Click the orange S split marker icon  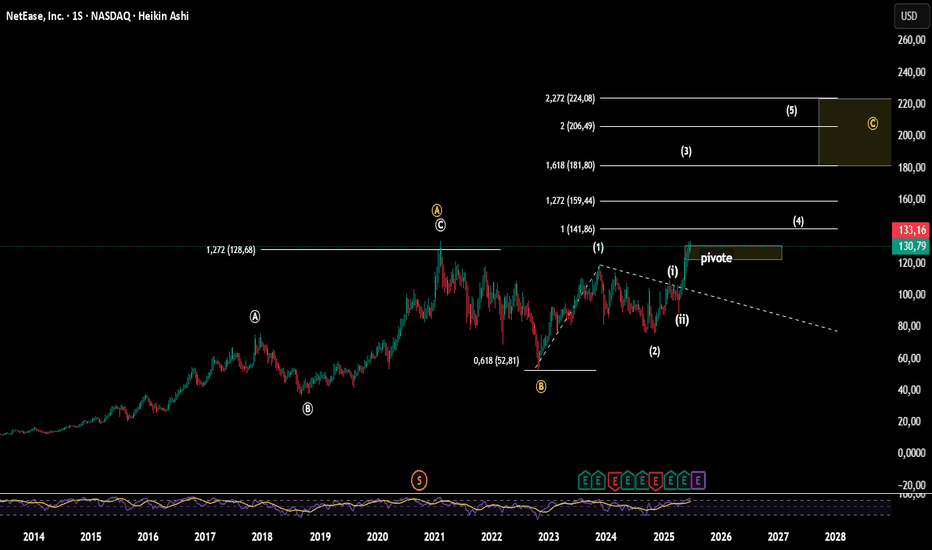[419, 480]
